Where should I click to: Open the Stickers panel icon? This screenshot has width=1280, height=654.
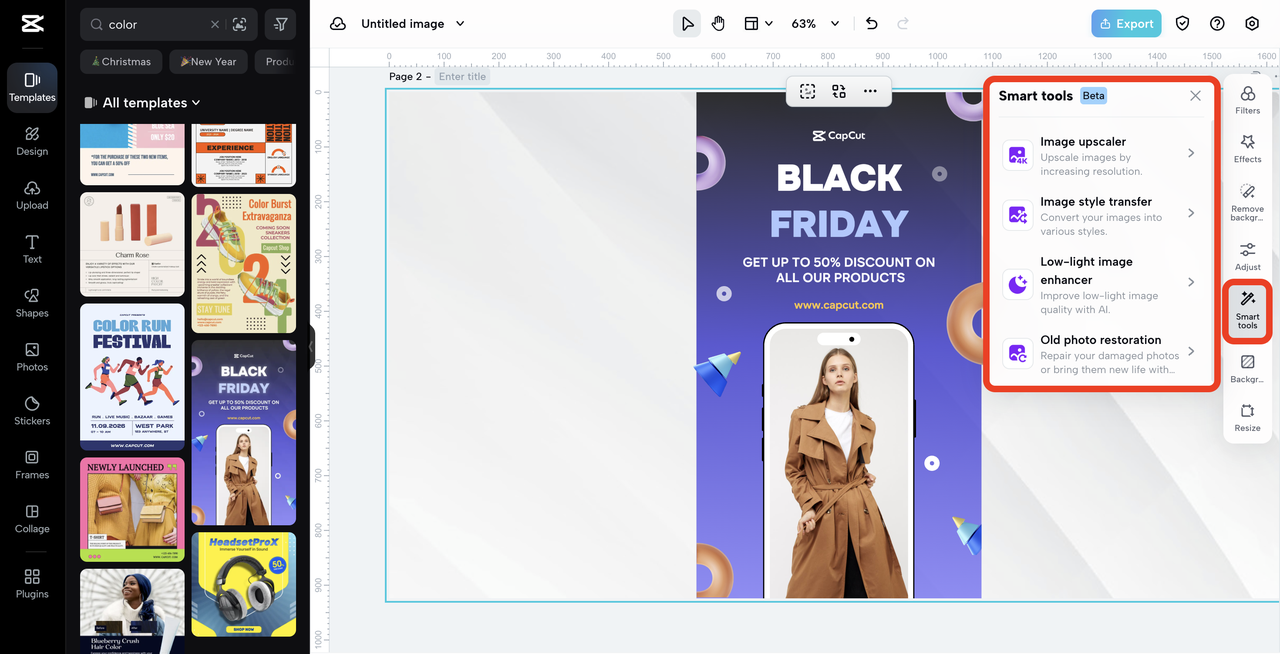[x=32, y=411]
